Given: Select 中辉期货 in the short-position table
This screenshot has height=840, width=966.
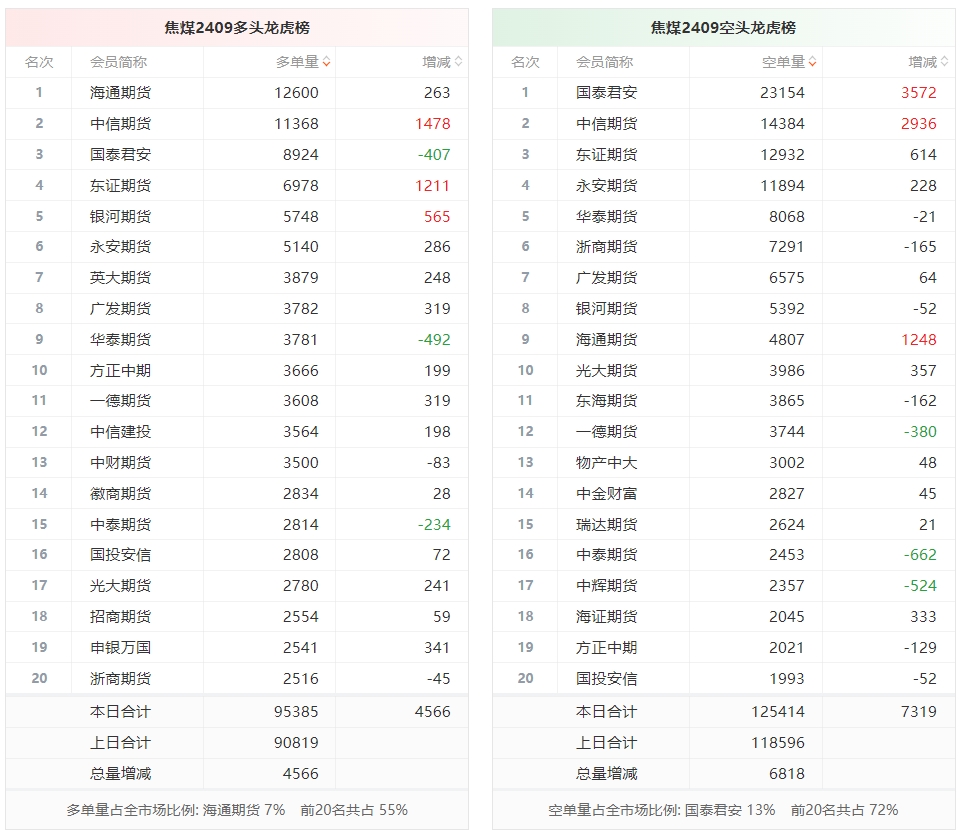Looking at the screenshot, I should (606, 586).
